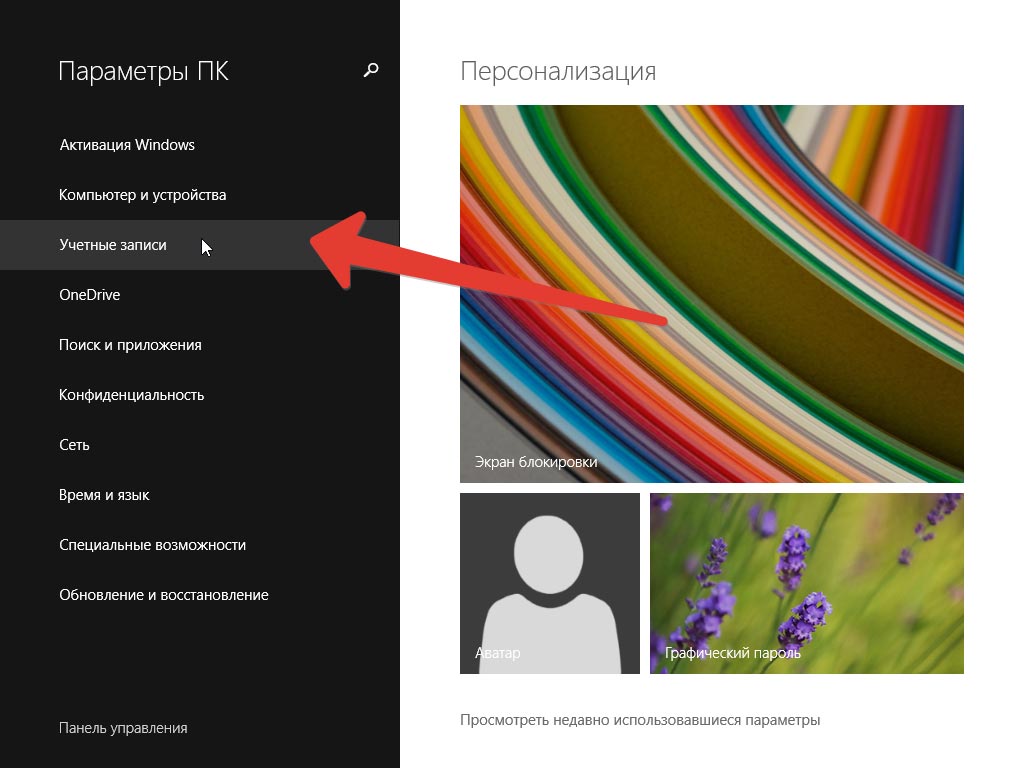This screenshot has height=768, width=1024.
Task: Open Панель управления link at bottom
Action: pos(123,728)
